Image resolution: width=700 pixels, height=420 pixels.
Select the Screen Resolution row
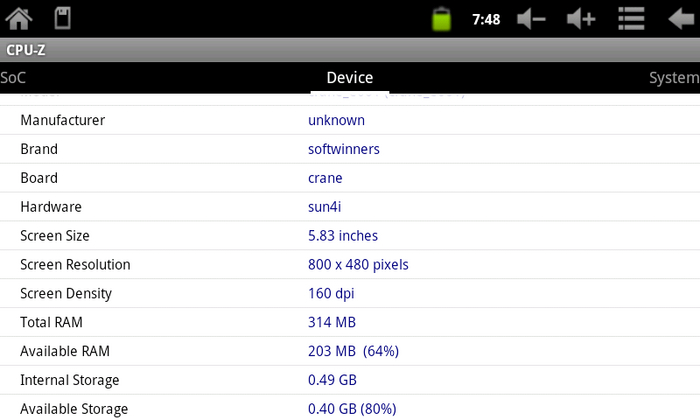click(350, 265)
